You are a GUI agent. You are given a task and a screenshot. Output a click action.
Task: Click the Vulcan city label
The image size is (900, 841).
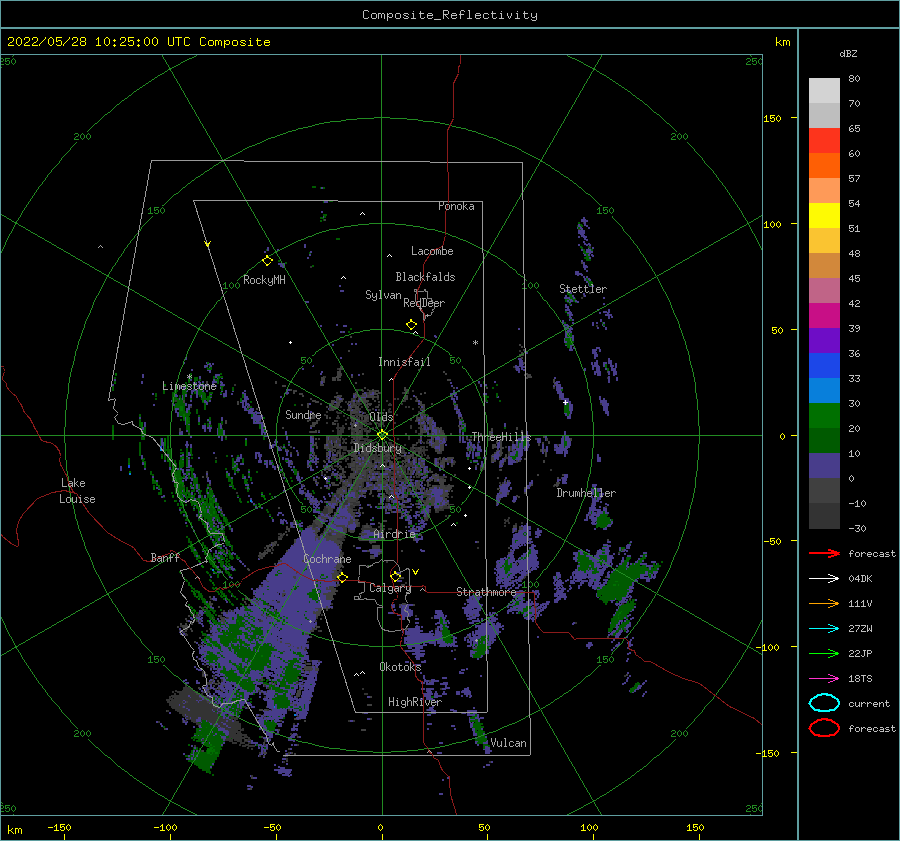(509, 743)
